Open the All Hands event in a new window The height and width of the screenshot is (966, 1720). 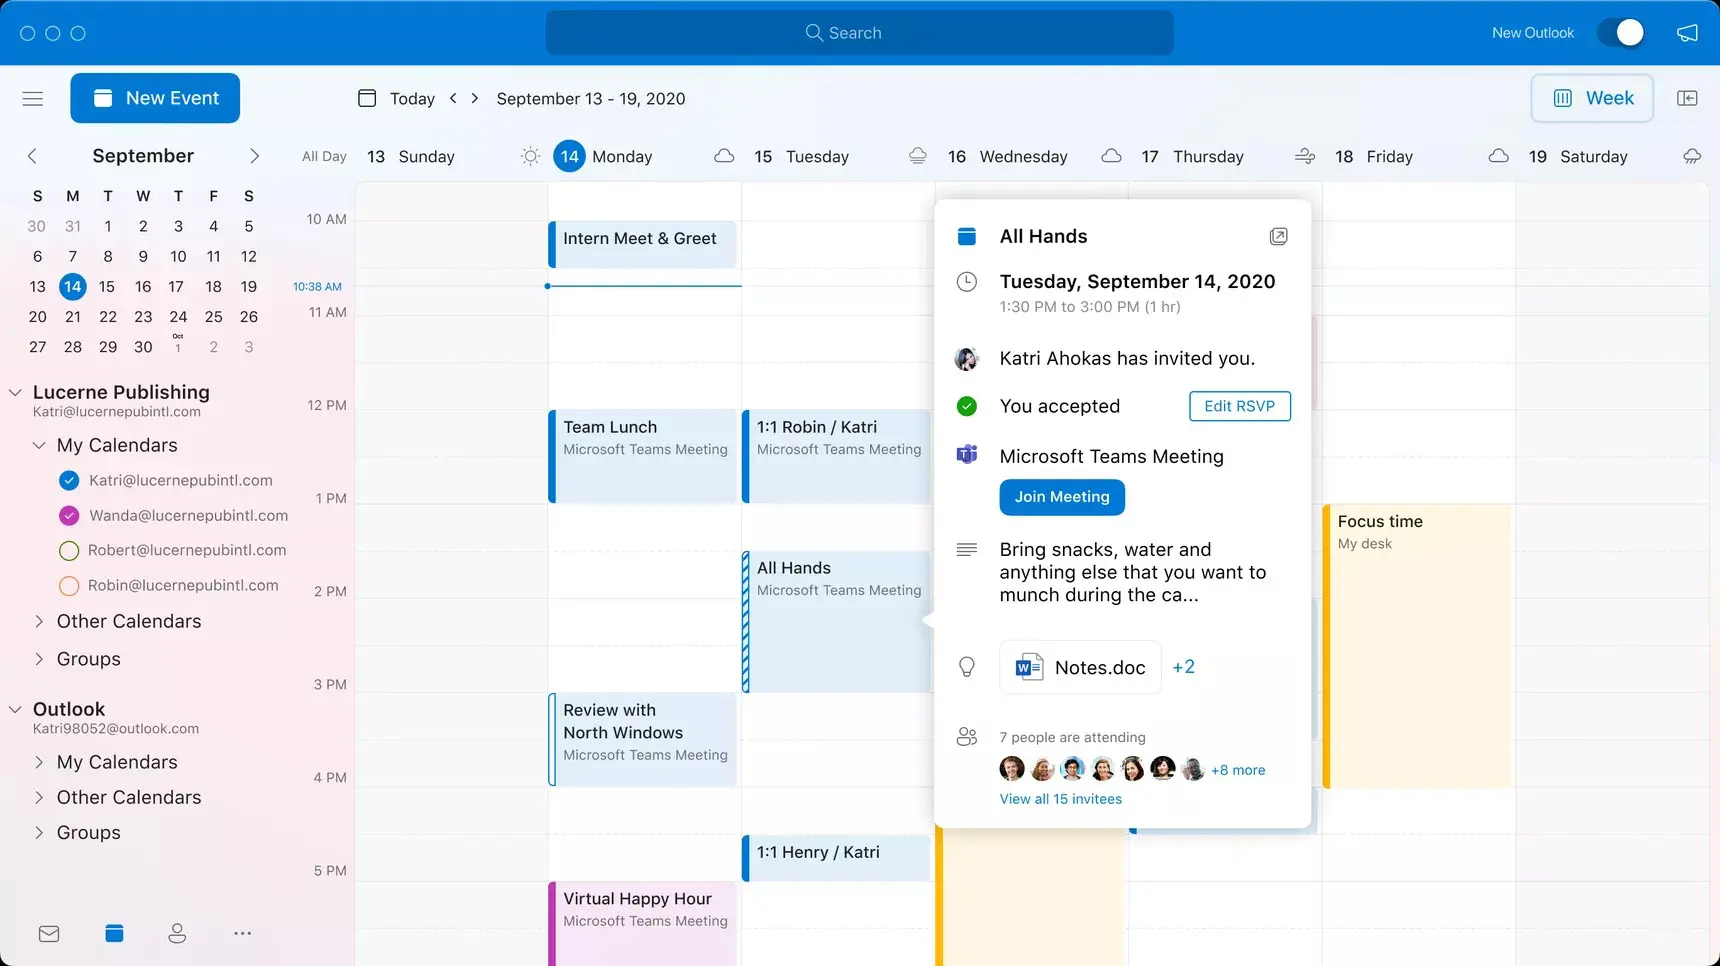pyautogui.click(x=1278, y=236)
